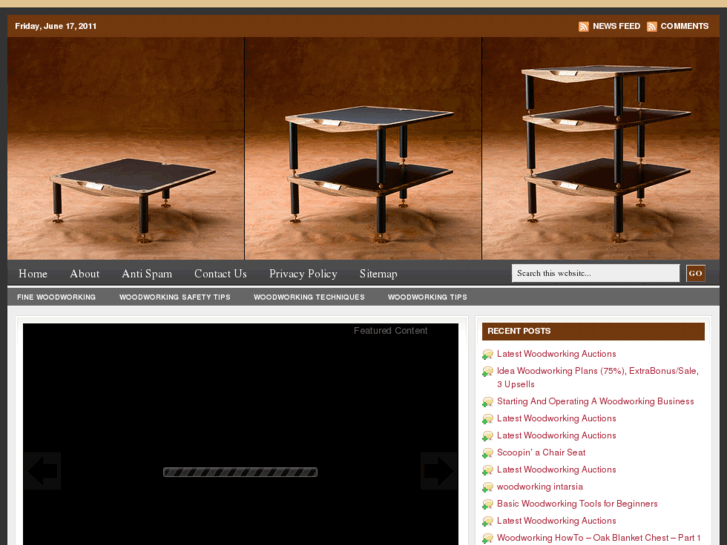The width and height of the screenshot is (727, 545).
Task: Open the Anti Spam page
Action: click(x=147, y=274)
